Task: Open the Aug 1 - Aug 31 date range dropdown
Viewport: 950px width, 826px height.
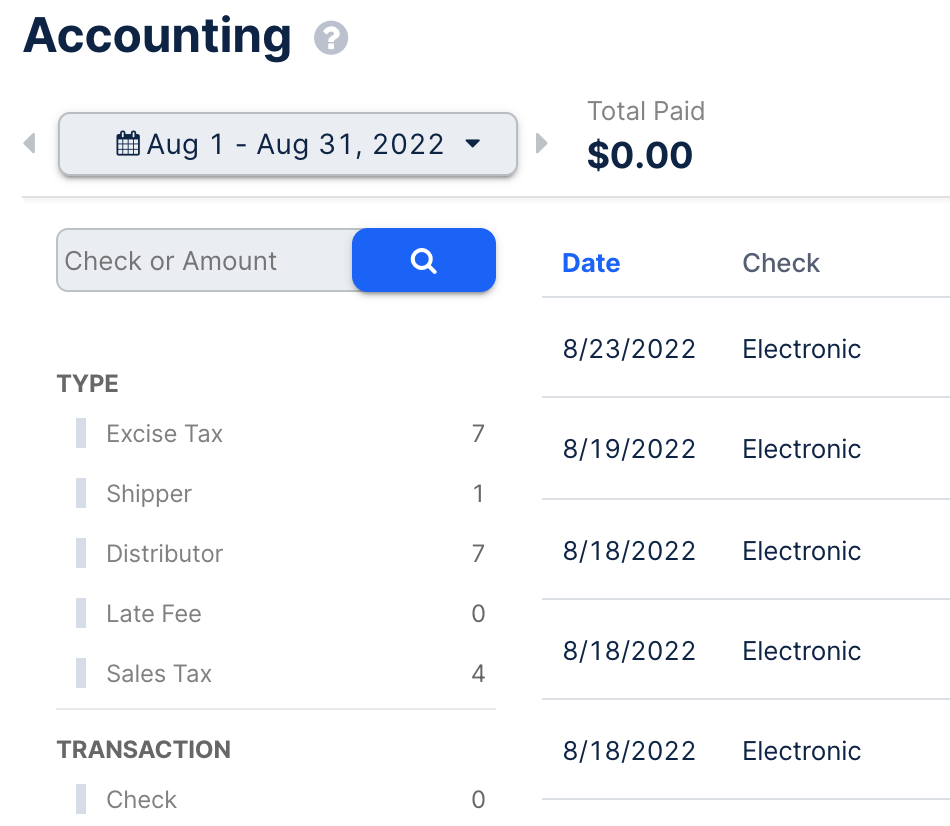Action: point(287,144)
